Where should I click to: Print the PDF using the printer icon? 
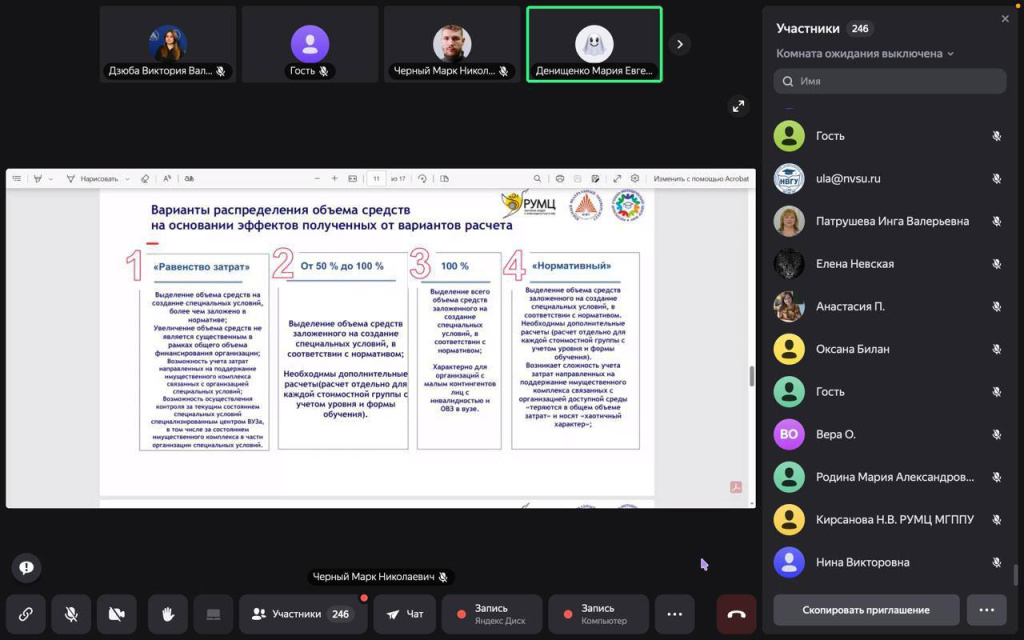[560, 179]
